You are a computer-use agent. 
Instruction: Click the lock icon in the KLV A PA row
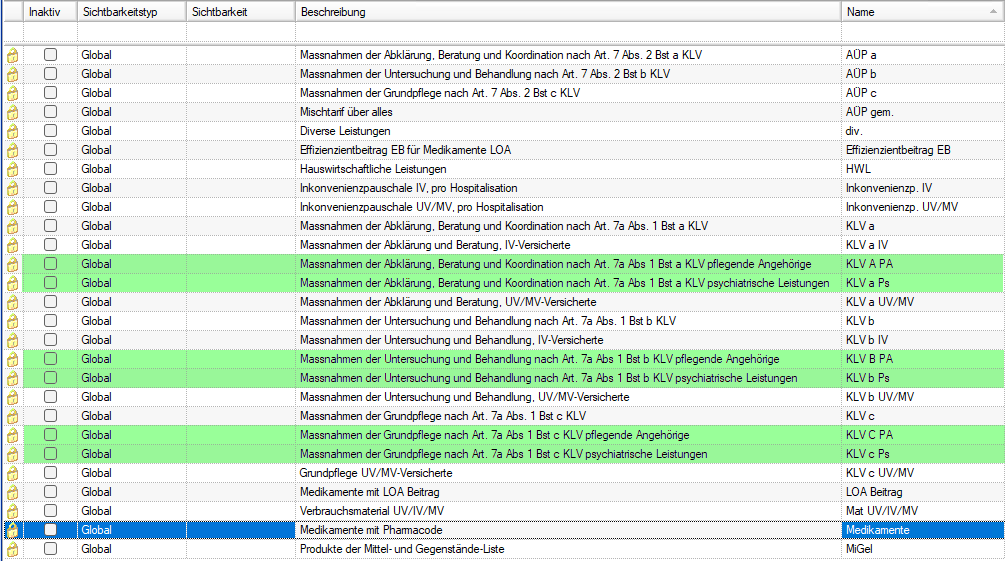pos(13,265)
